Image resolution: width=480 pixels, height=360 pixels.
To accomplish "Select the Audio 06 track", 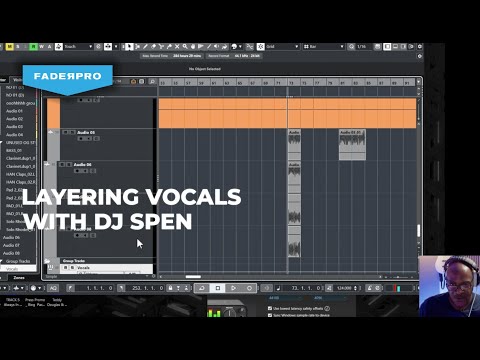I will pyautogui.click(x=82, y=165).
